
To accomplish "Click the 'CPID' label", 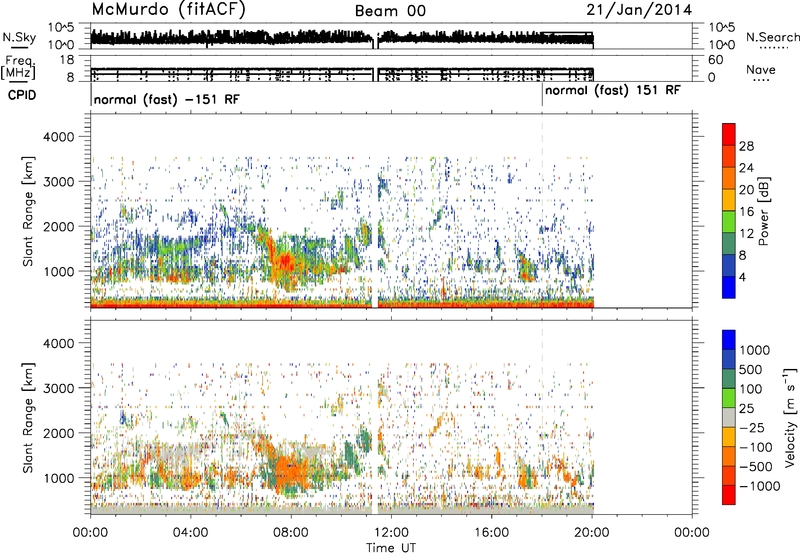I will click(x=22, y=95).
